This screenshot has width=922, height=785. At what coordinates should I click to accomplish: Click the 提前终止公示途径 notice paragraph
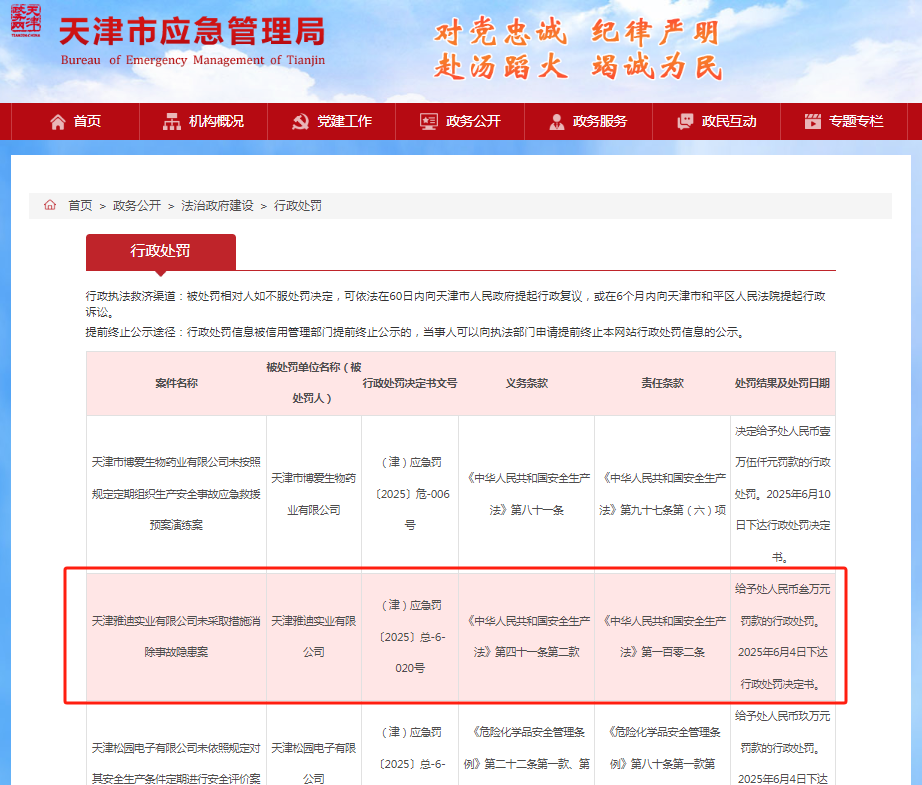[x=415, y=333]
